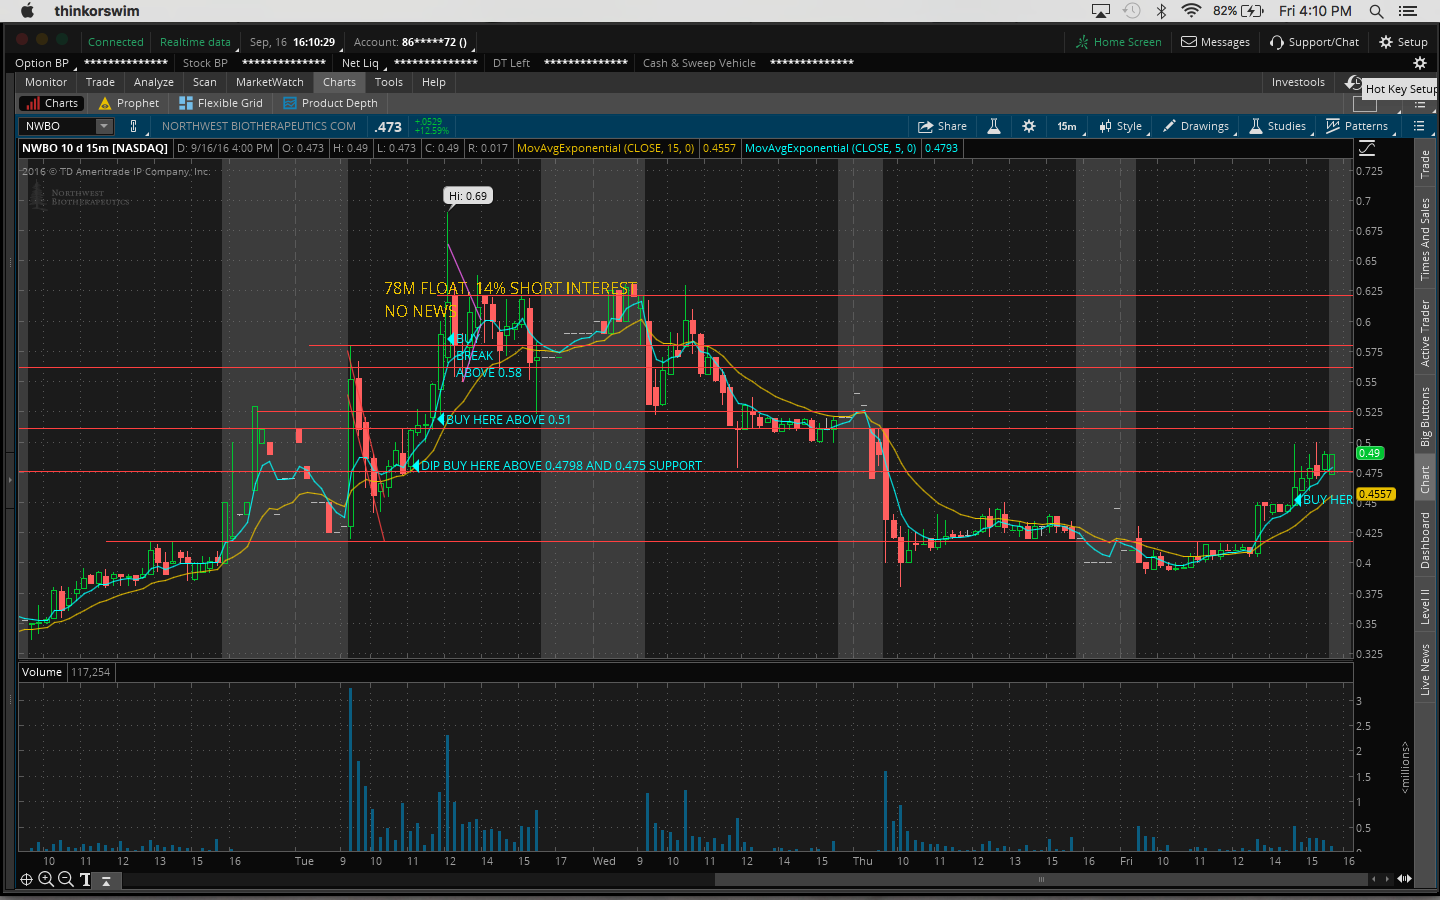Screen dimensions: 1440x900
Task: Open the Net Liq dropdown
Action: (362, 63)
